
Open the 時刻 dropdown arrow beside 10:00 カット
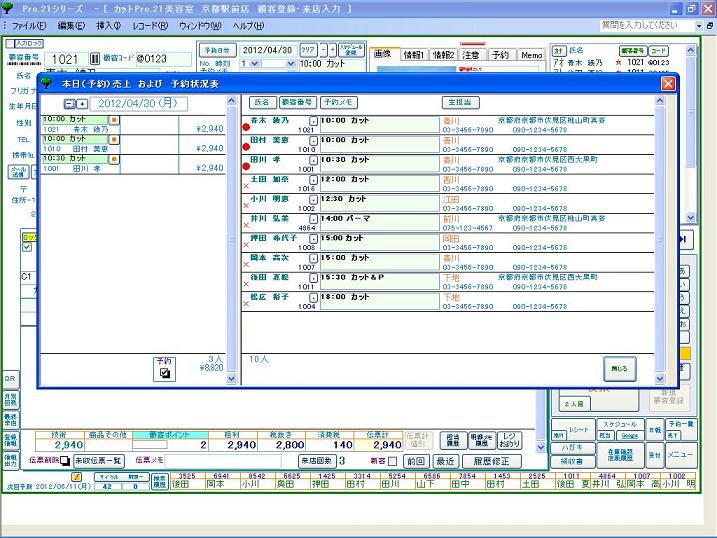291,64
